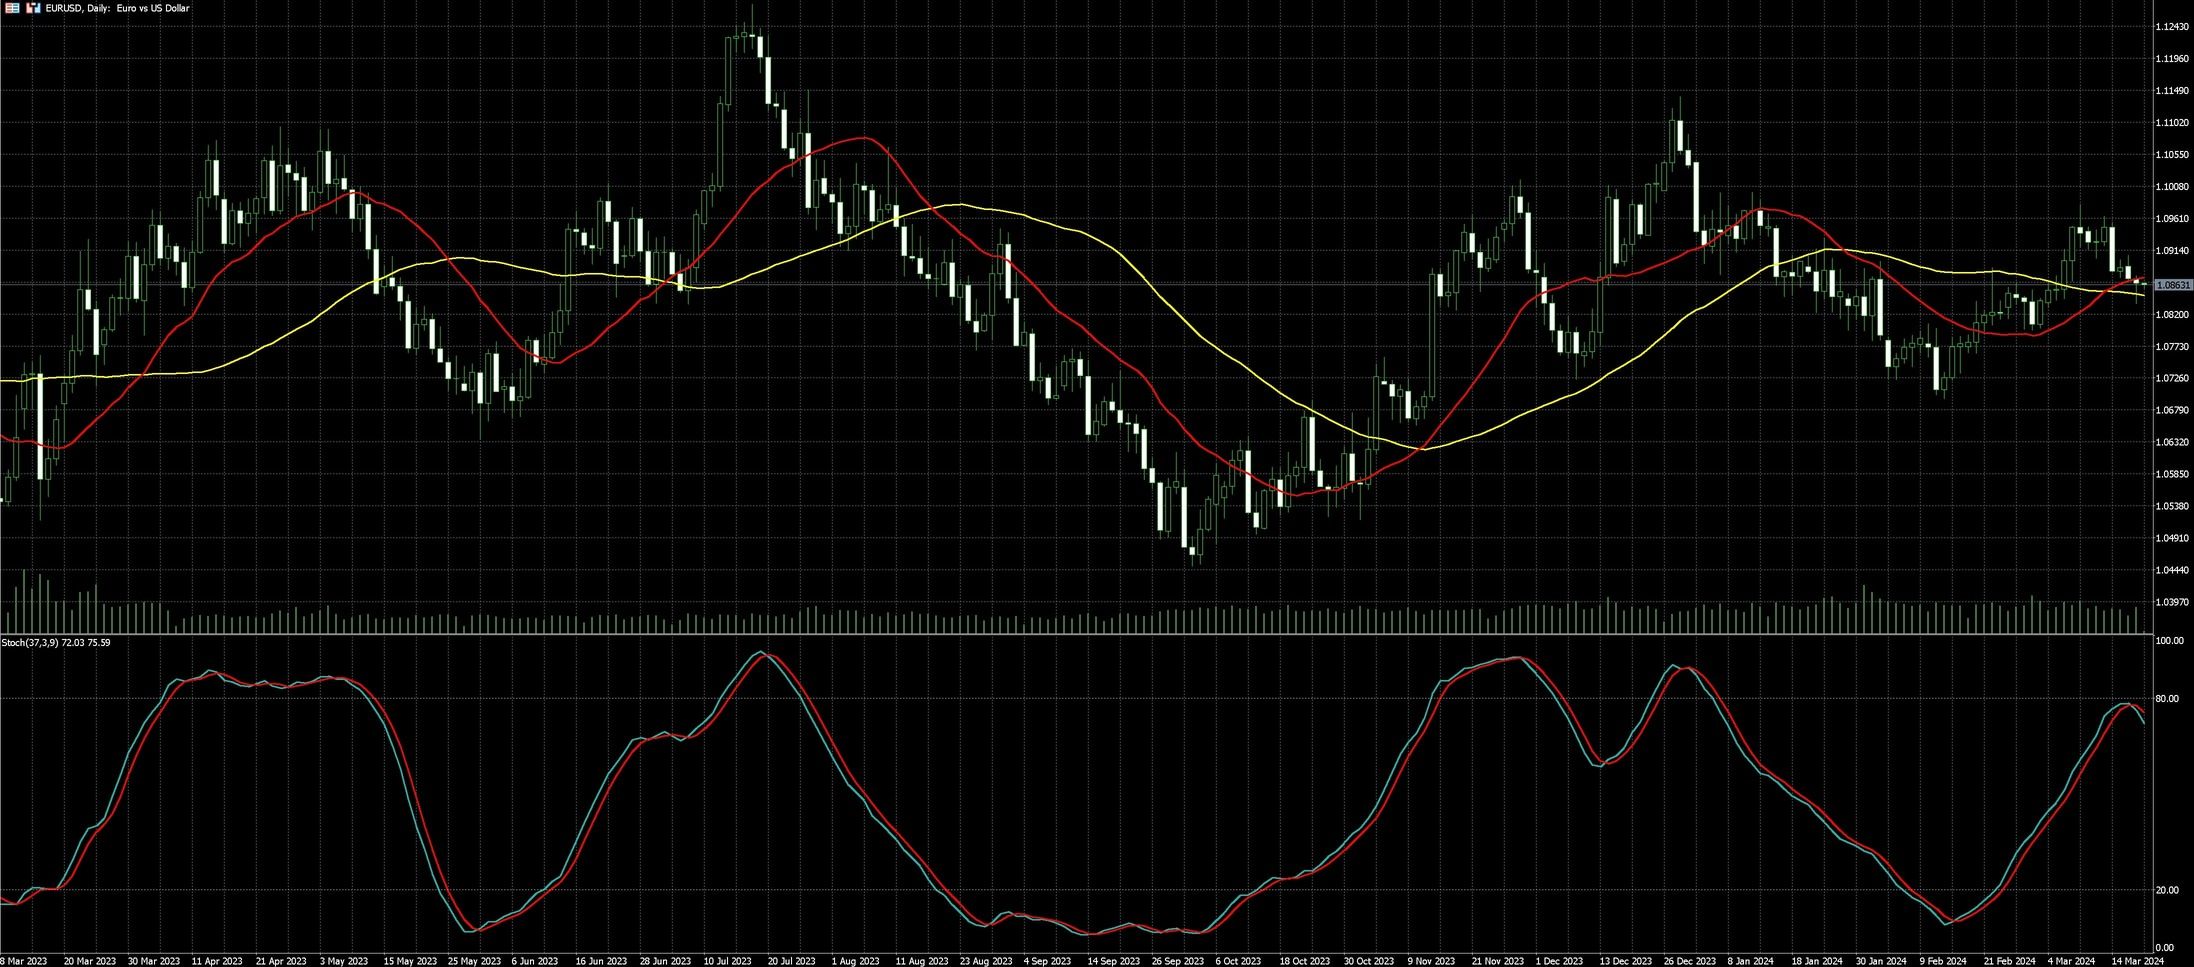Click the 6 Oct 2023 date label
Image resolution: width=2194 pixels, height=967 pixels.
coord(1237,961)
